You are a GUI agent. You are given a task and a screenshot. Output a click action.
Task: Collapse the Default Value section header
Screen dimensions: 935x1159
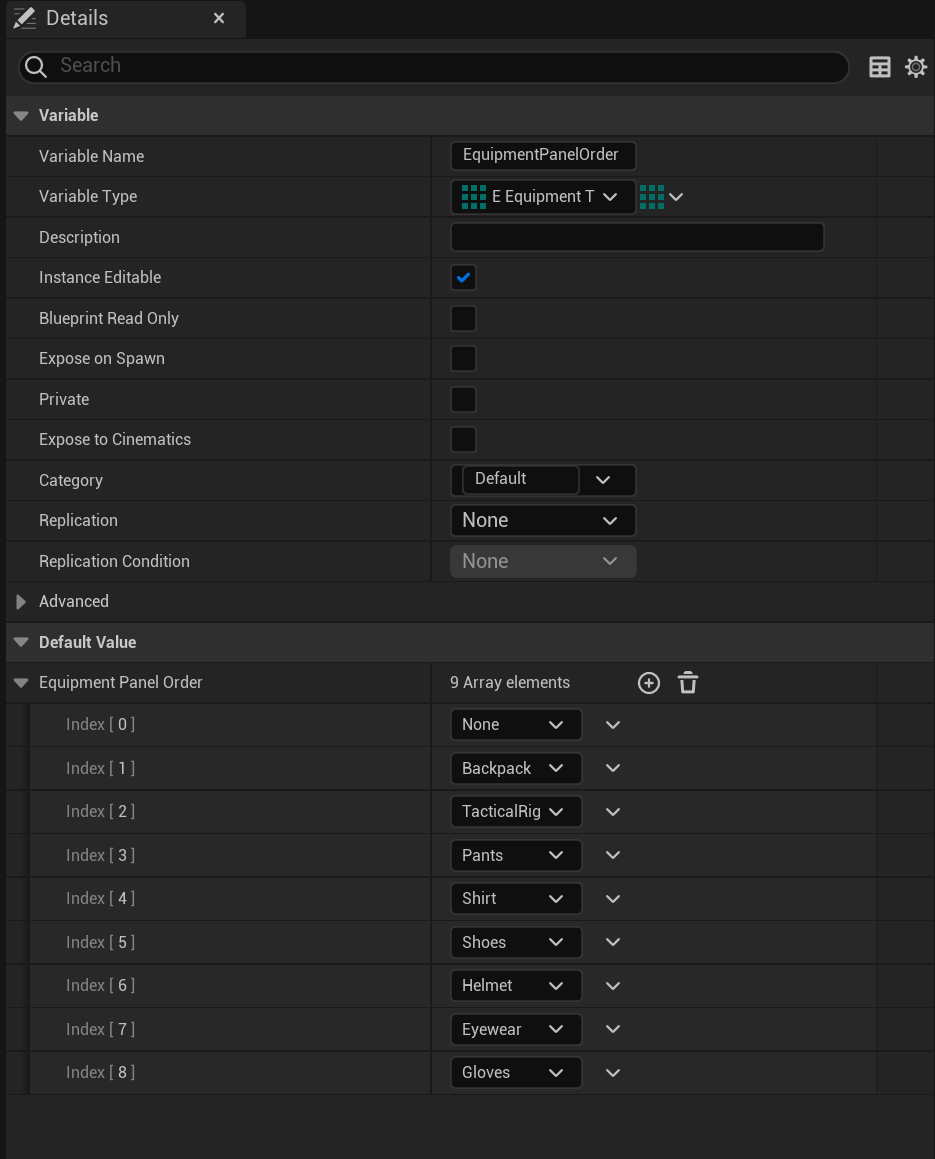pyautogui.click(x=21, y=643)
